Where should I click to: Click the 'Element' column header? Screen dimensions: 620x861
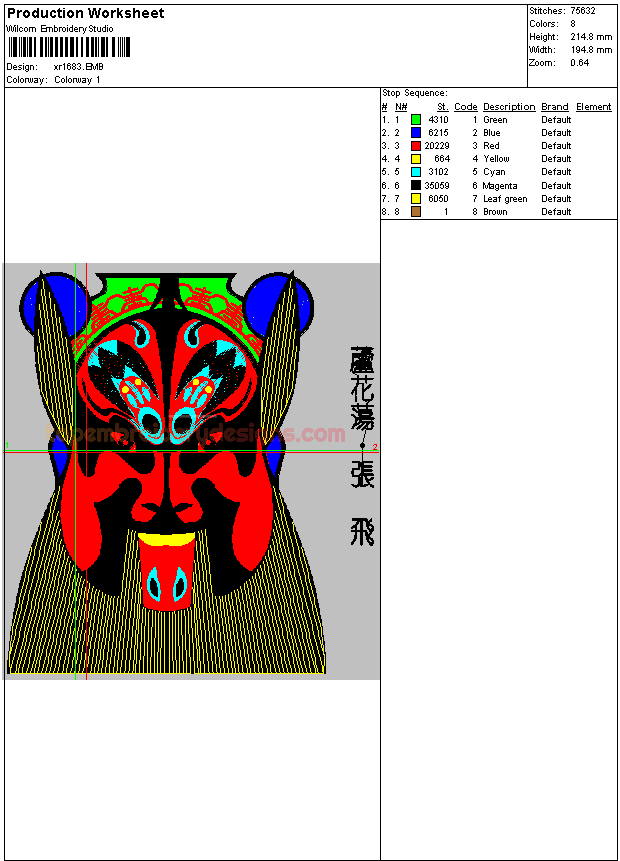594,107
